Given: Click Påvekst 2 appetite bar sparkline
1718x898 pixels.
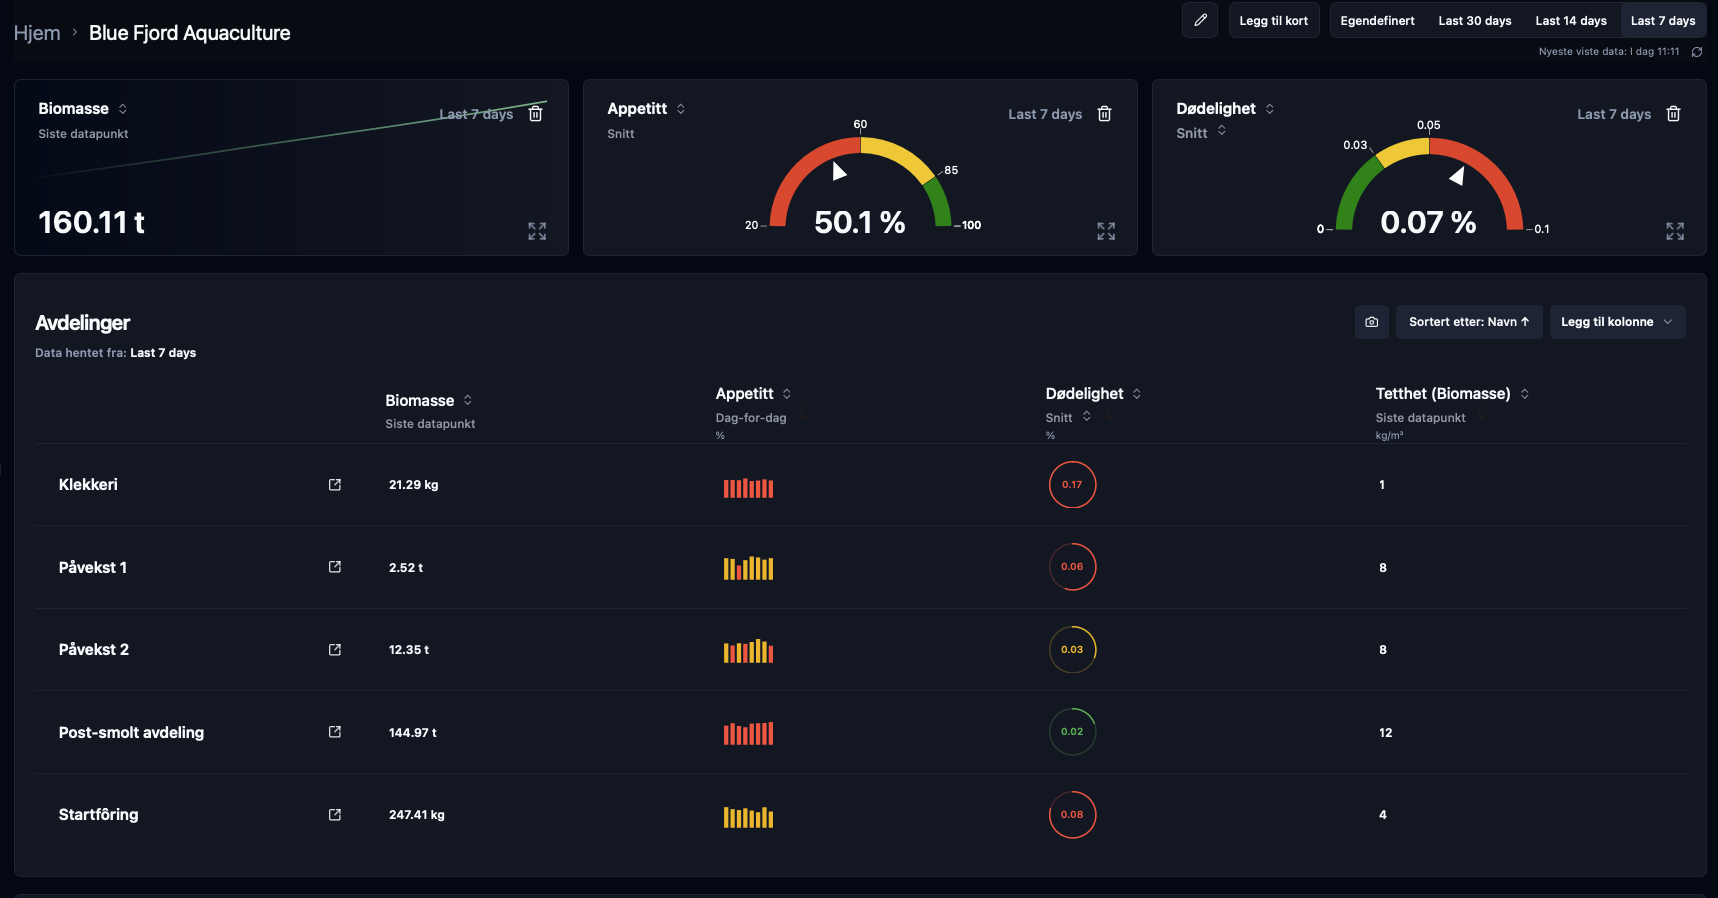Looking at the screenshot, I should tap(748, 651).
